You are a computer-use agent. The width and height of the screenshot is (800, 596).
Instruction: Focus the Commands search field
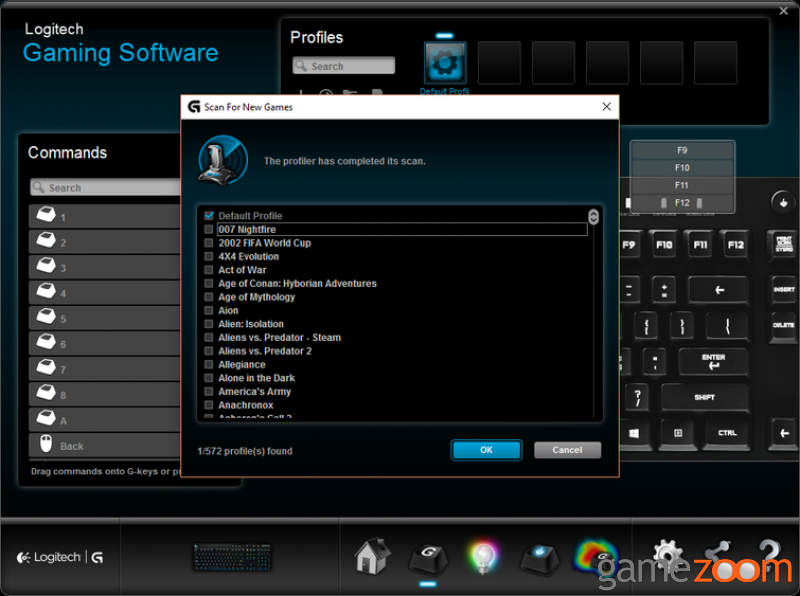[106, 187]
